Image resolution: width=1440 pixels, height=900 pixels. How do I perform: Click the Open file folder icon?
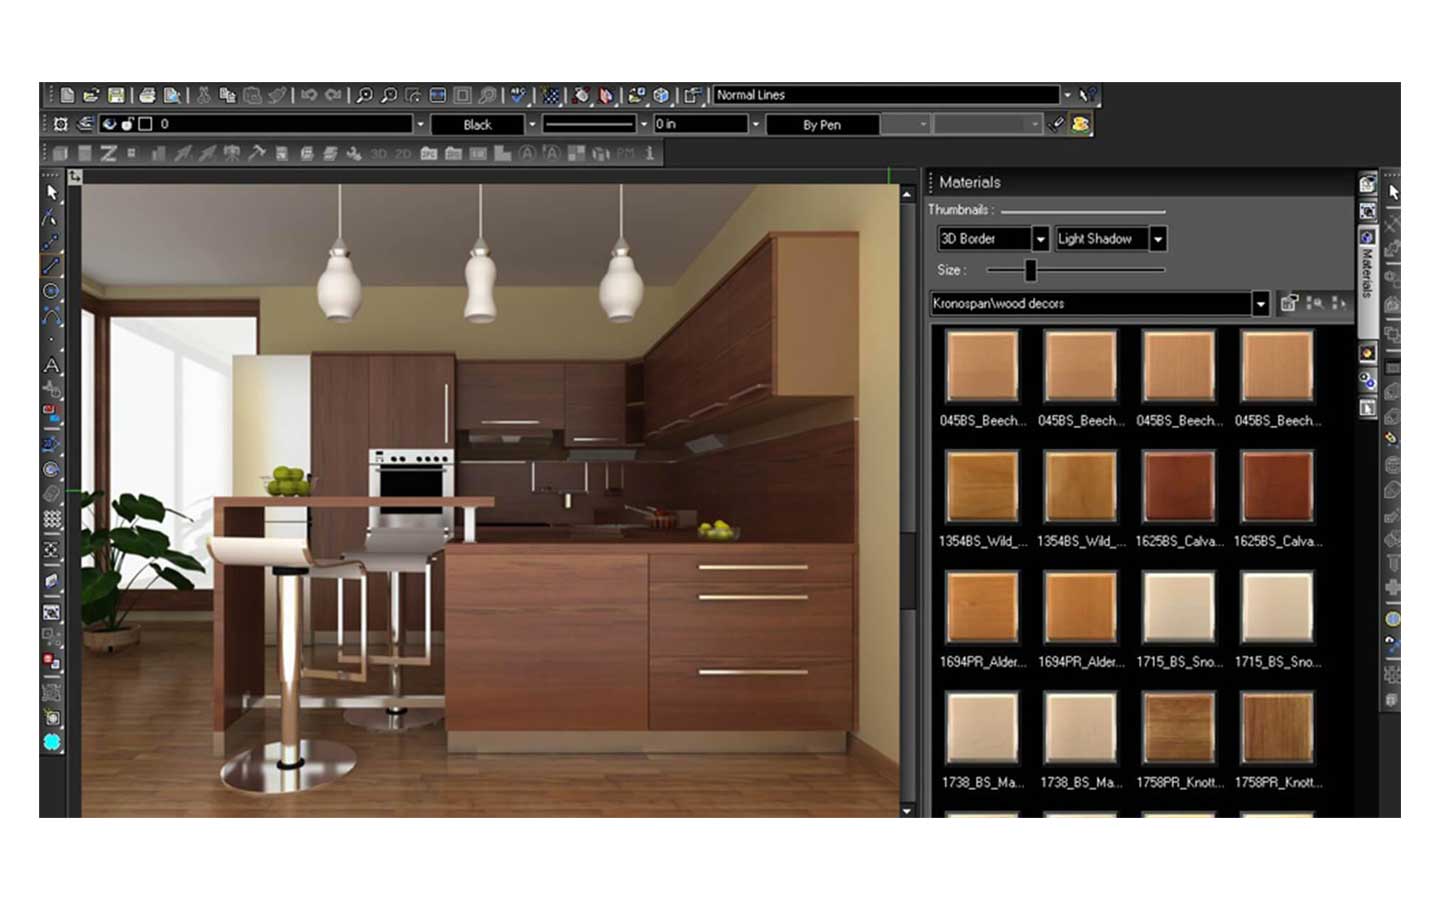coord(91,95)
